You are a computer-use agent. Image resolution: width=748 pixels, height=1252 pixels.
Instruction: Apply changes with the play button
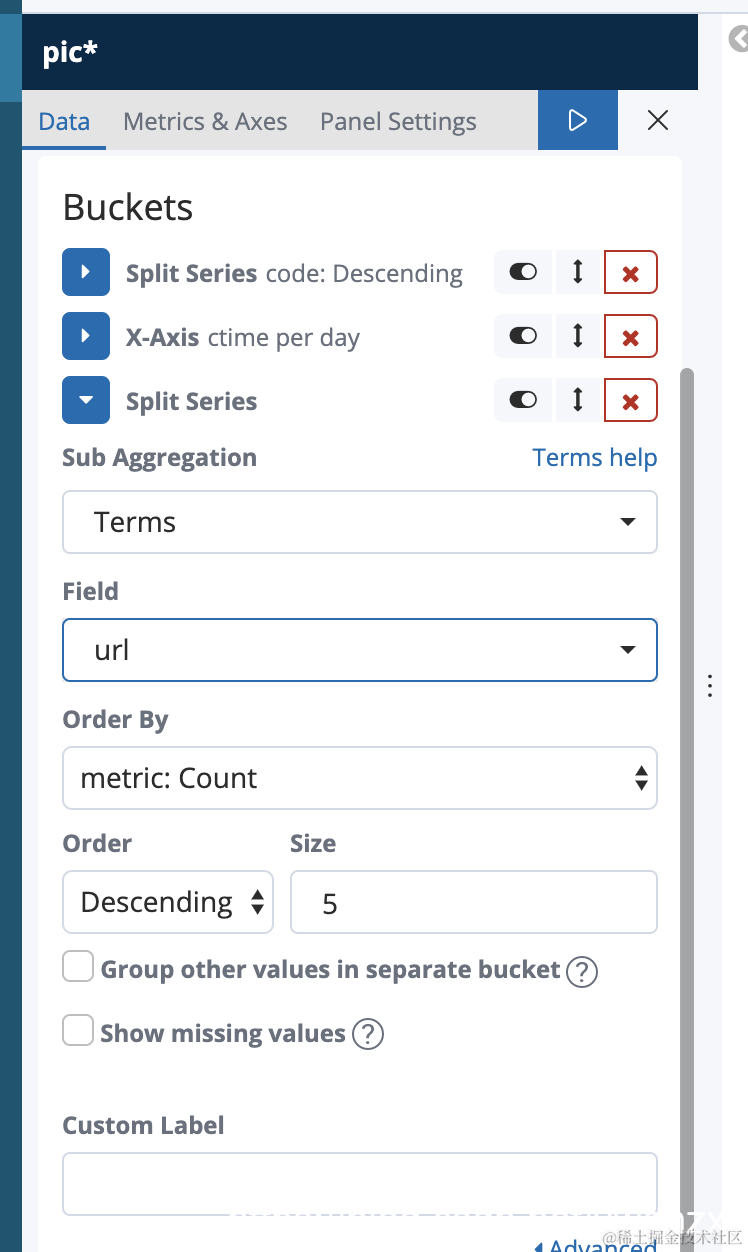tap(577, 121)
